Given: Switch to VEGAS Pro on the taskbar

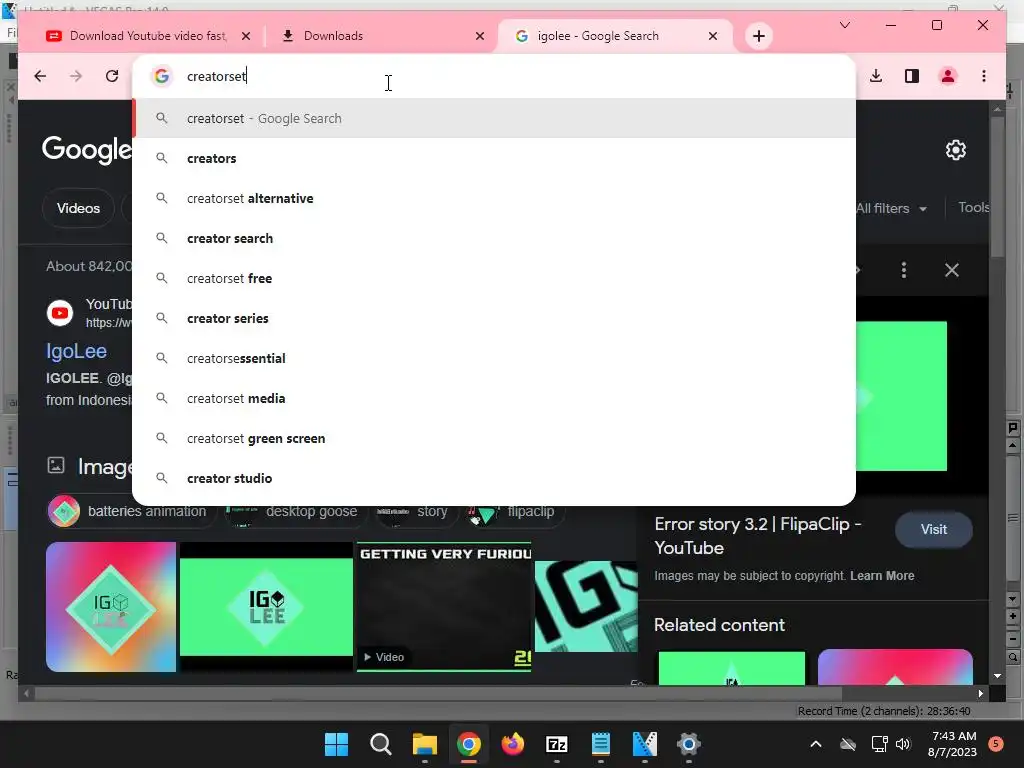Looking at the screenshot, I should [645, 744].
